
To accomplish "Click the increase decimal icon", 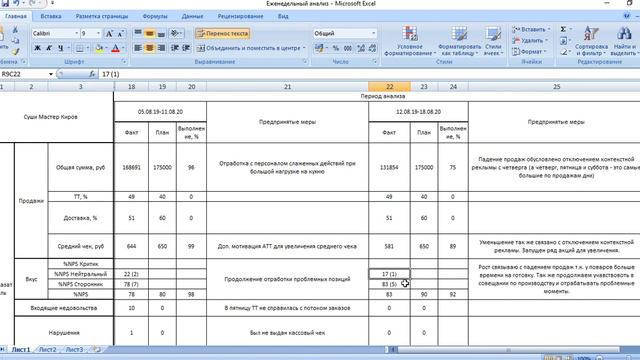I will pos(361,48).
